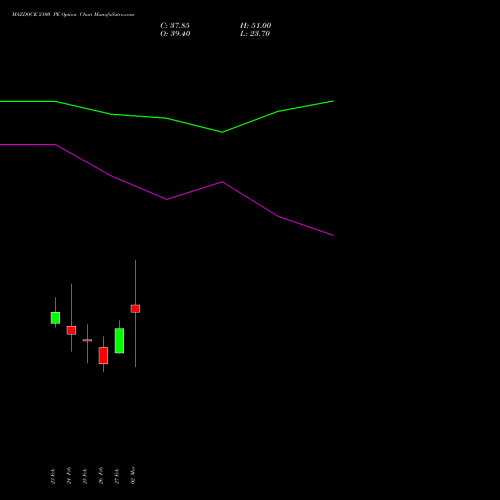Click the 02 Mar date axis label
500x500 pixels.
click(133, 475)
